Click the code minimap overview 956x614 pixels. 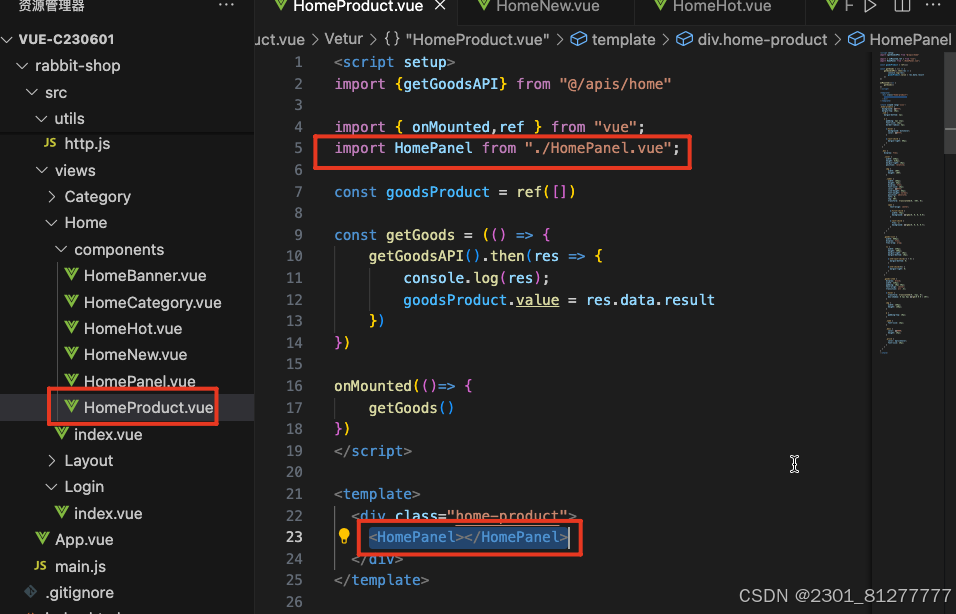coord(906,203)
